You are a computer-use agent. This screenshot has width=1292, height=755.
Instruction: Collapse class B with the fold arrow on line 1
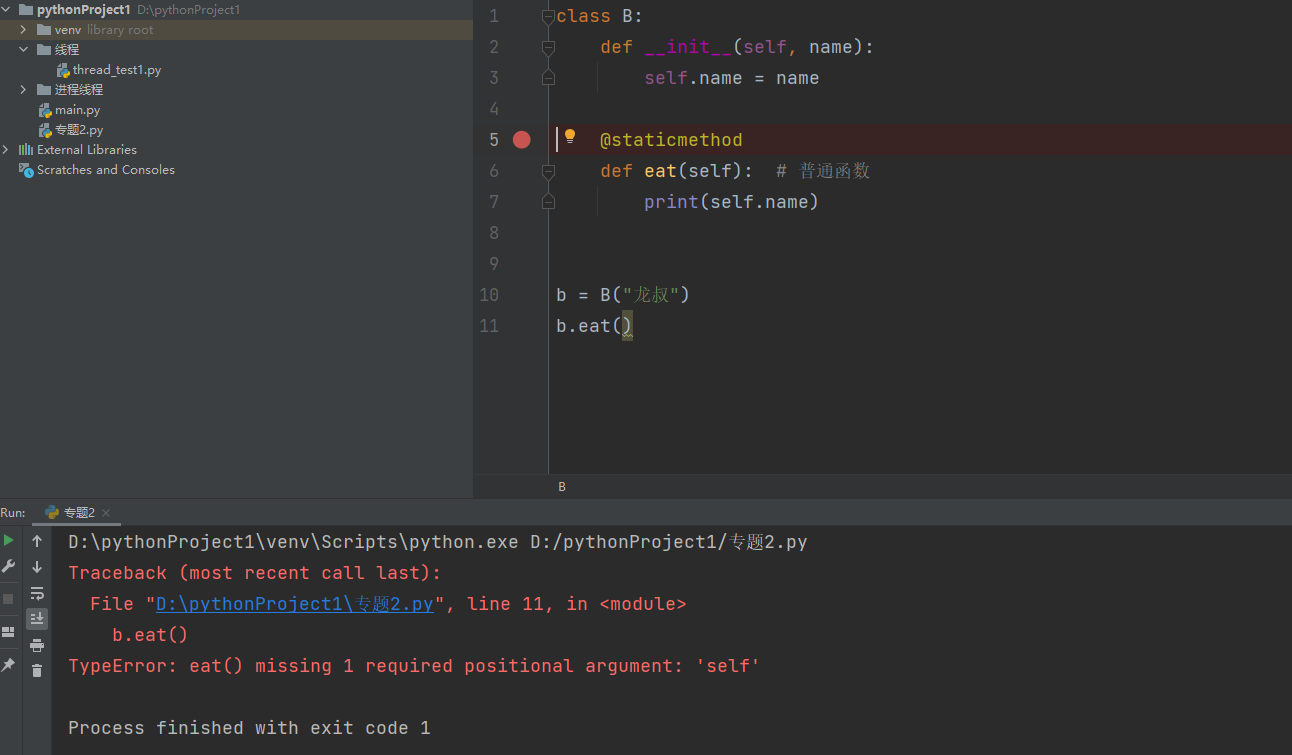coord(548,16)
